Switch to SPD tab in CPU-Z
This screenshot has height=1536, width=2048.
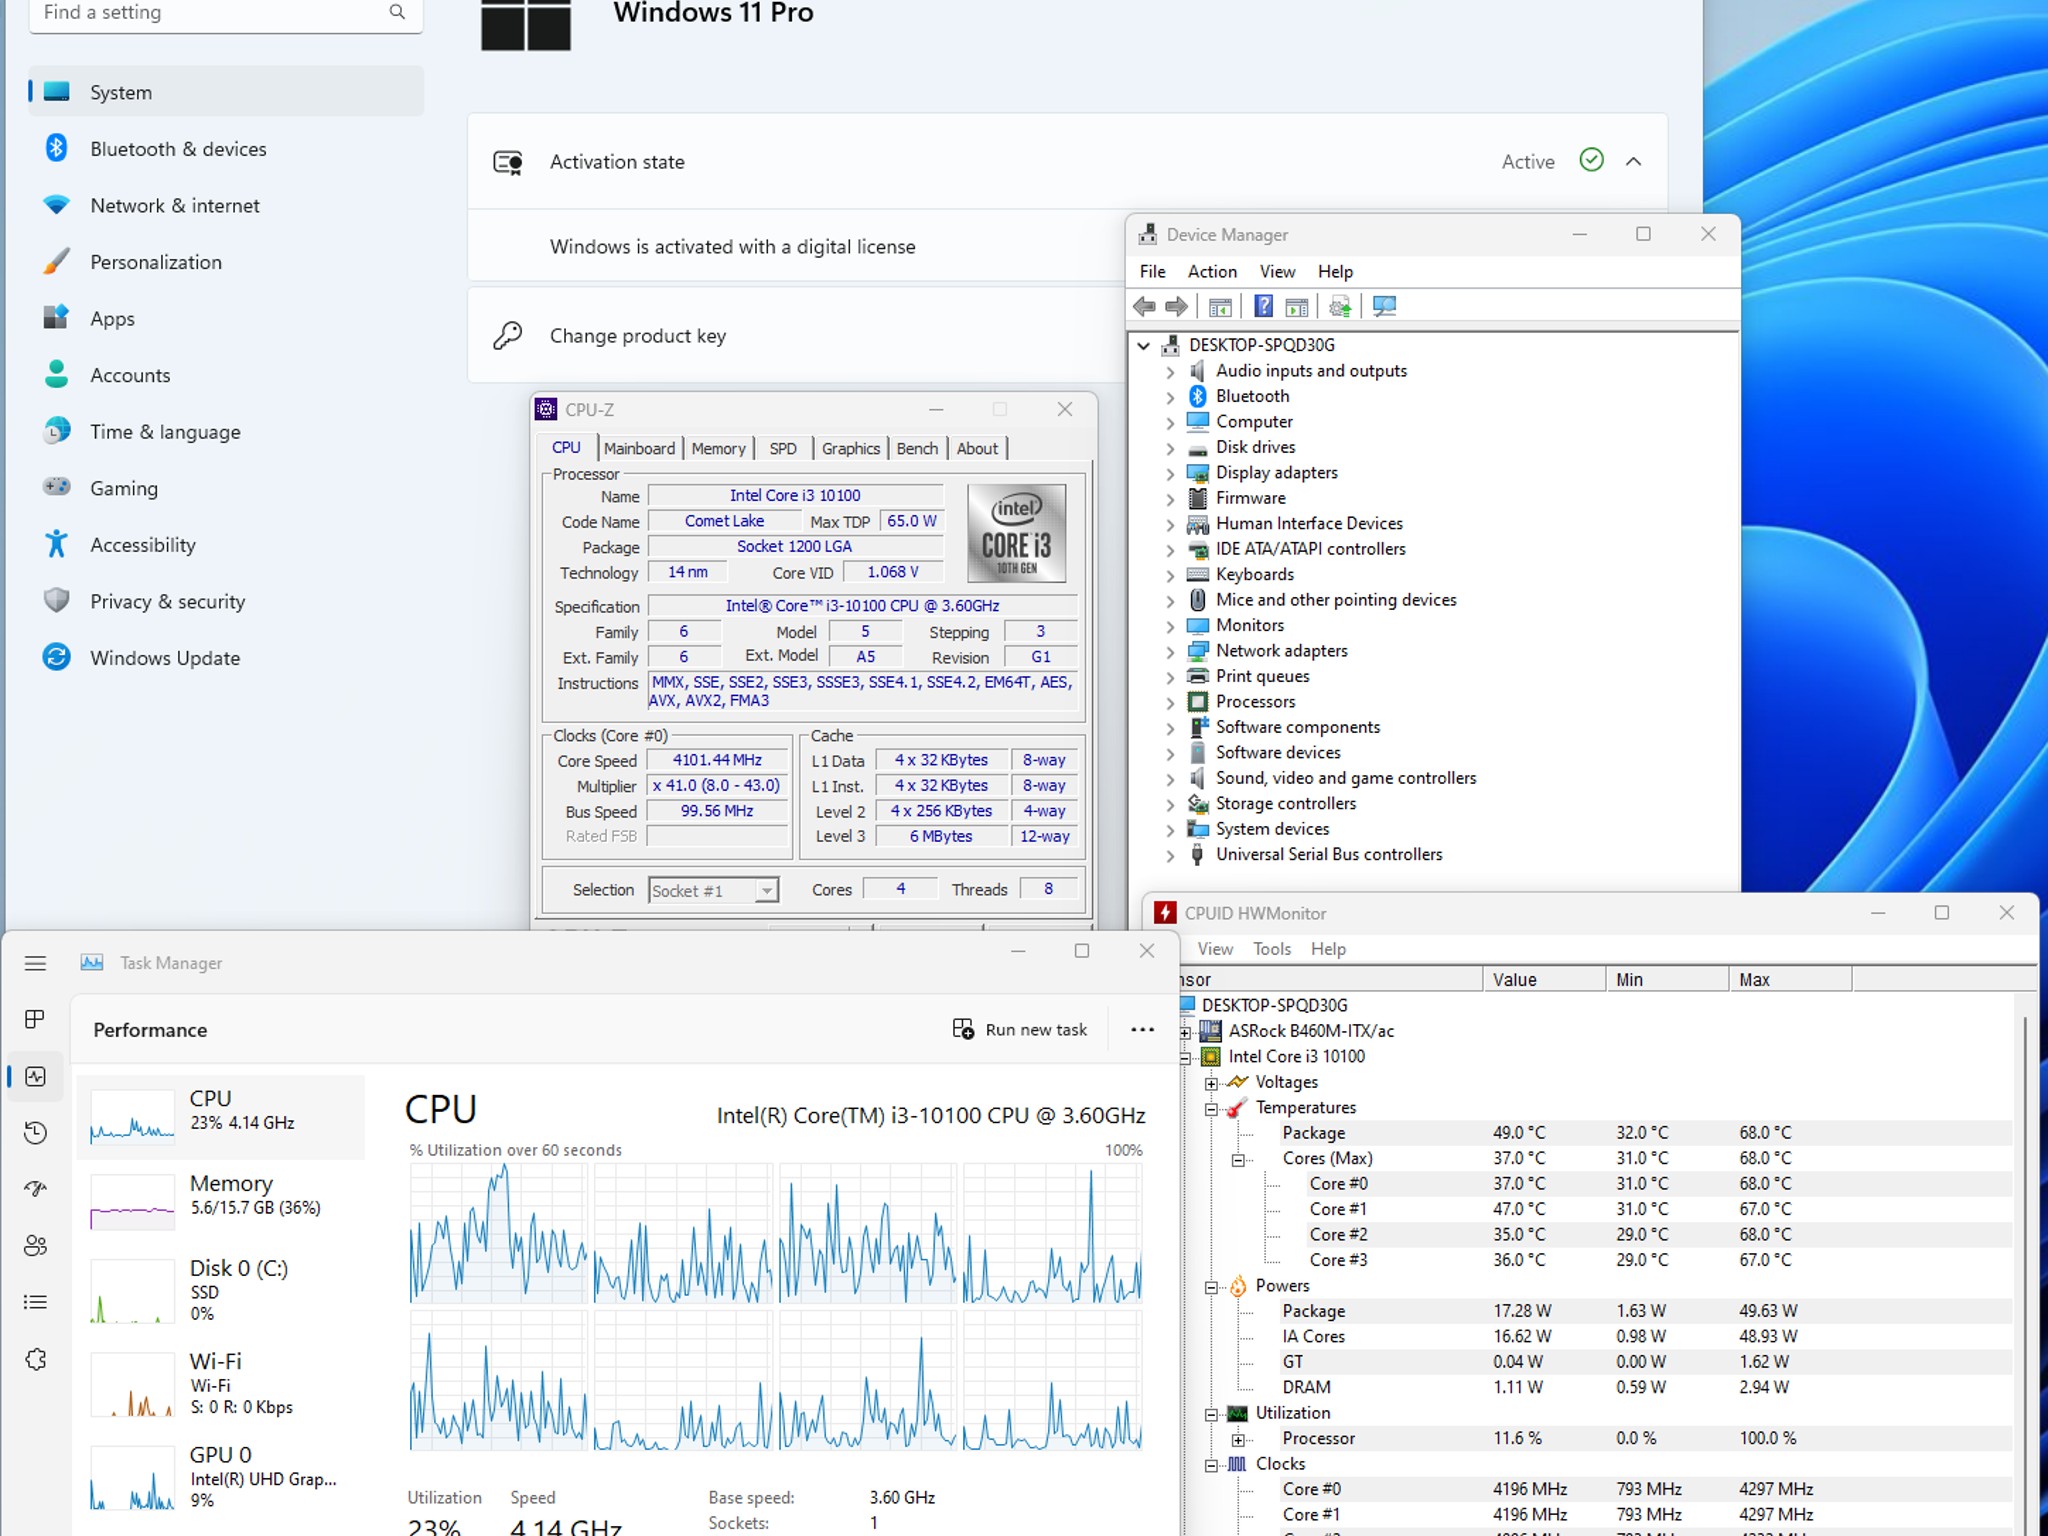click(783, 448)
